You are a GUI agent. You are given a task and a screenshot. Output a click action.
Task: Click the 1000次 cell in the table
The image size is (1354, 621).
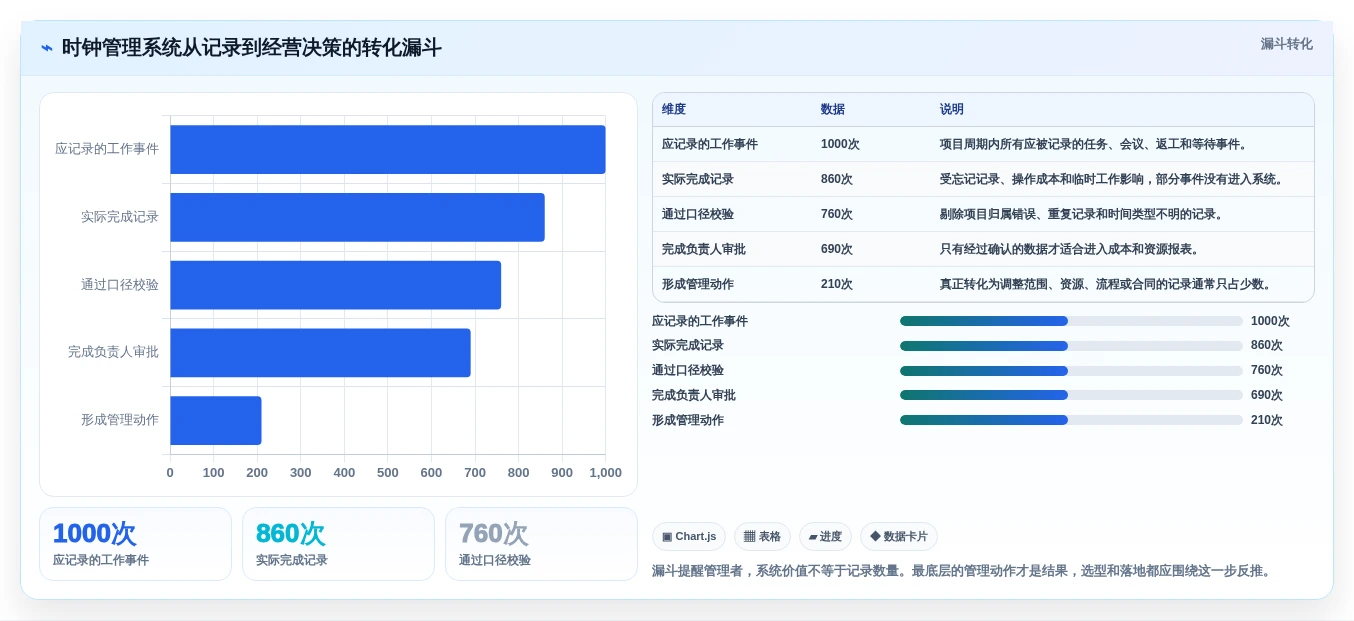(x=840, y=144)
